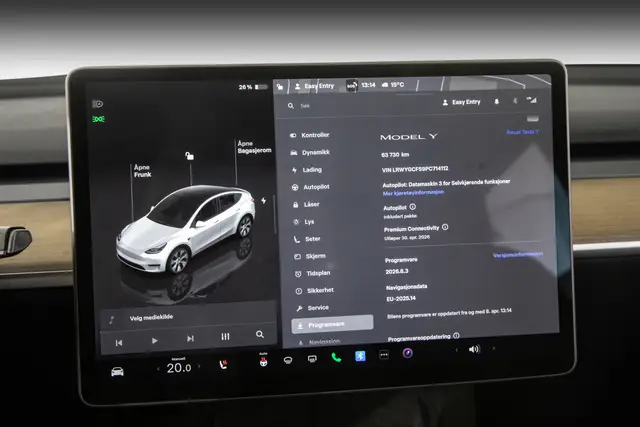Open the Lys settings menu
Image resolution: width=640 pixels, height=427 pixels.
tap(303, 222)
